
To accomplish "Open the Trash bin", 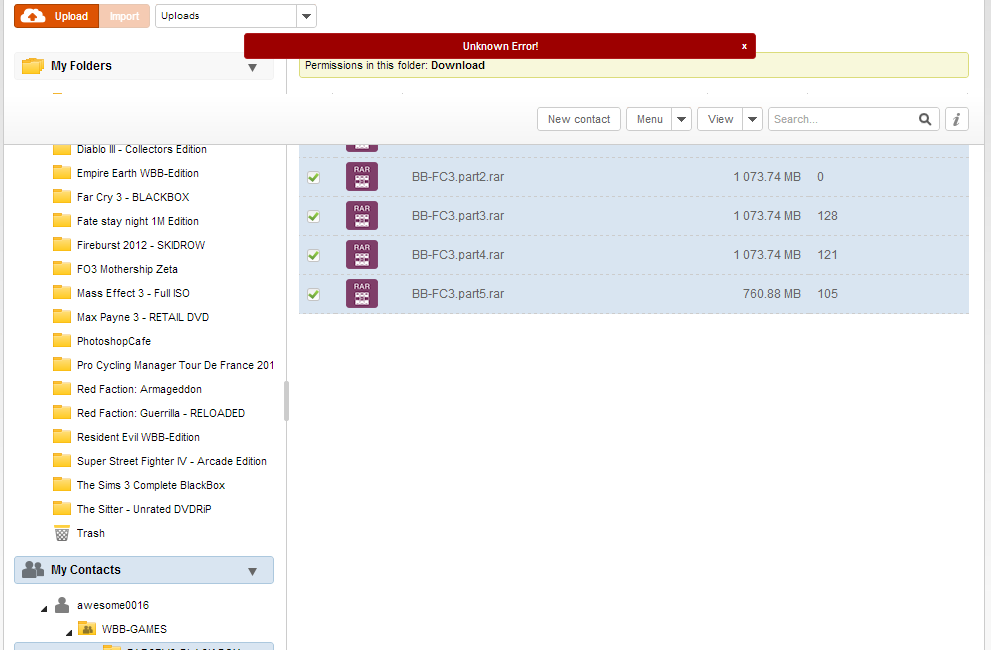I will [62, 533].
